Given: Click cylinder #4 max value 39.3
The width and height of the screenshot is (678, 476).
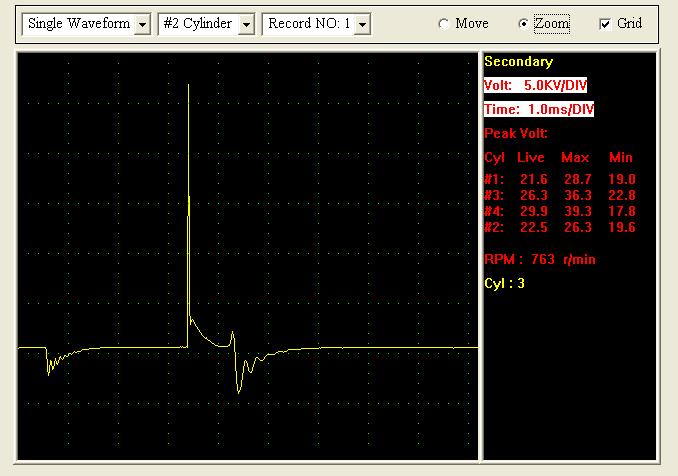Looking at the screenshot, I should coord(578,211).
